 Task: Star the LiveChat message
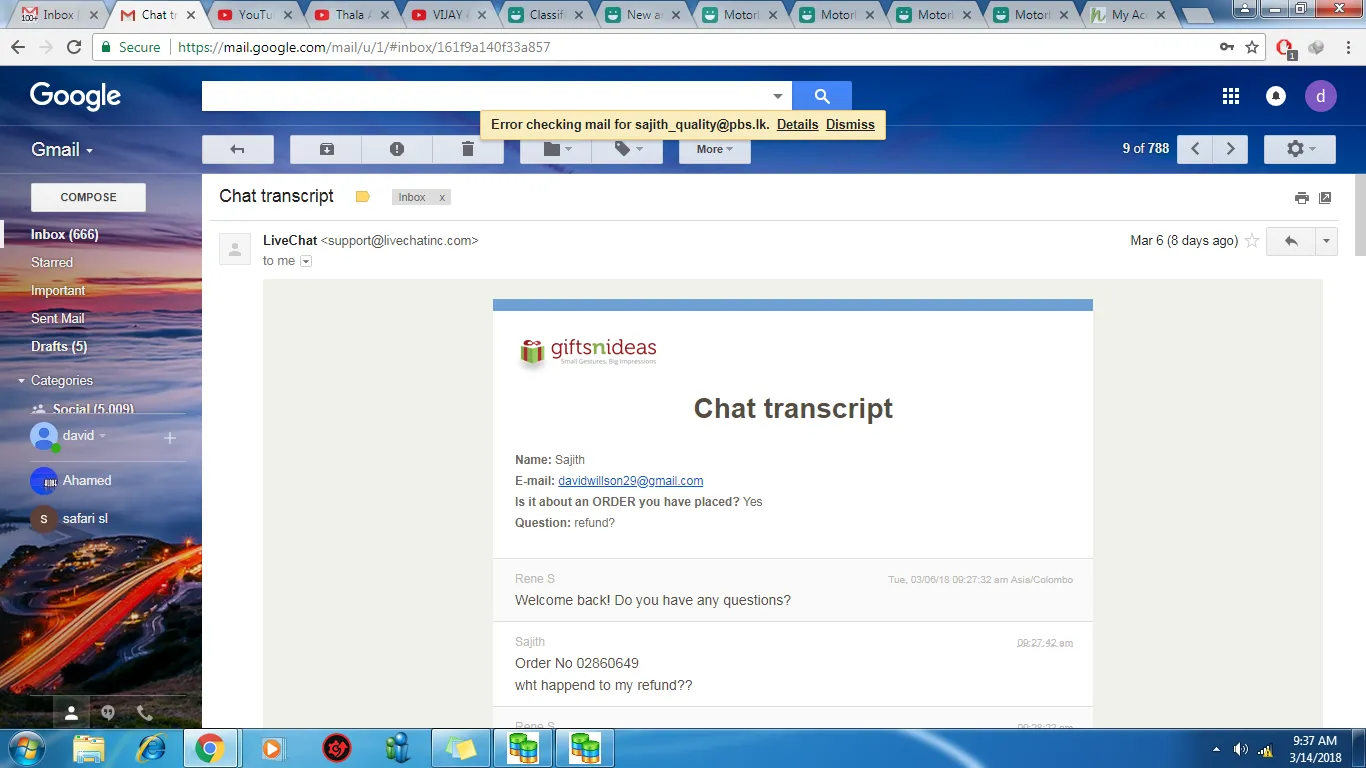pos(1252,241)
